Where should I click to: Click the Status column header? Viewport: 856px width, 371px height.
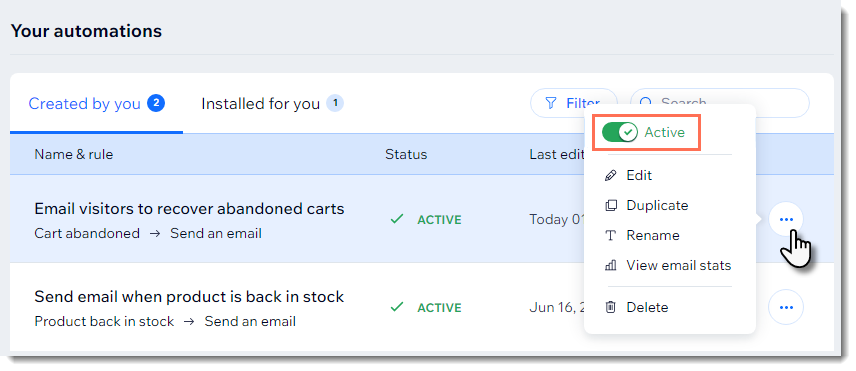(406, 154)
